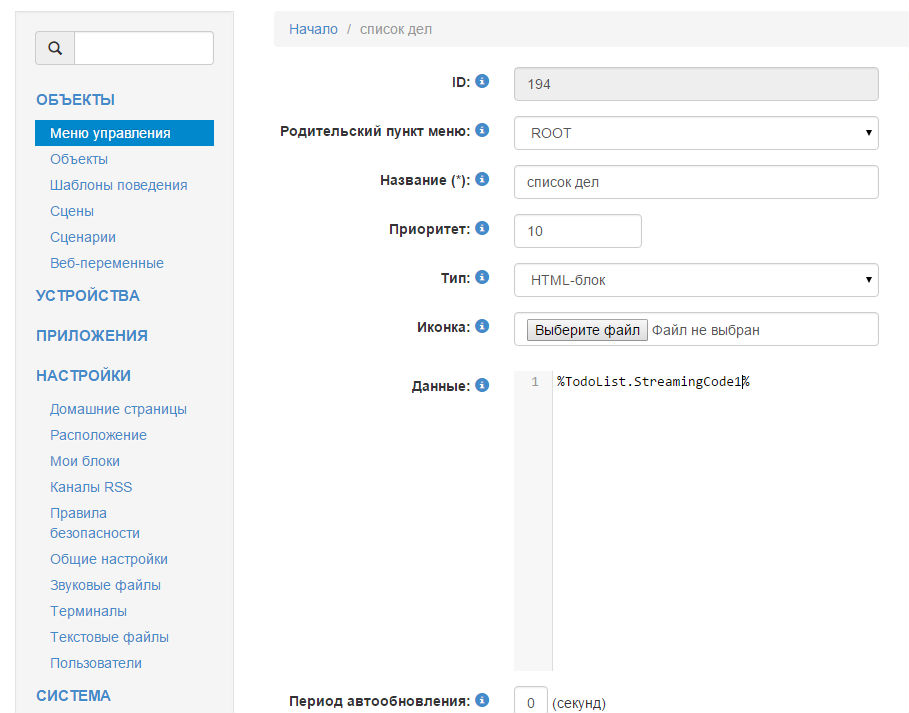909x713 pixels.
Task: Go to Начало breadcrumb link
Action: pyautogui.click(x=313, y=29)
